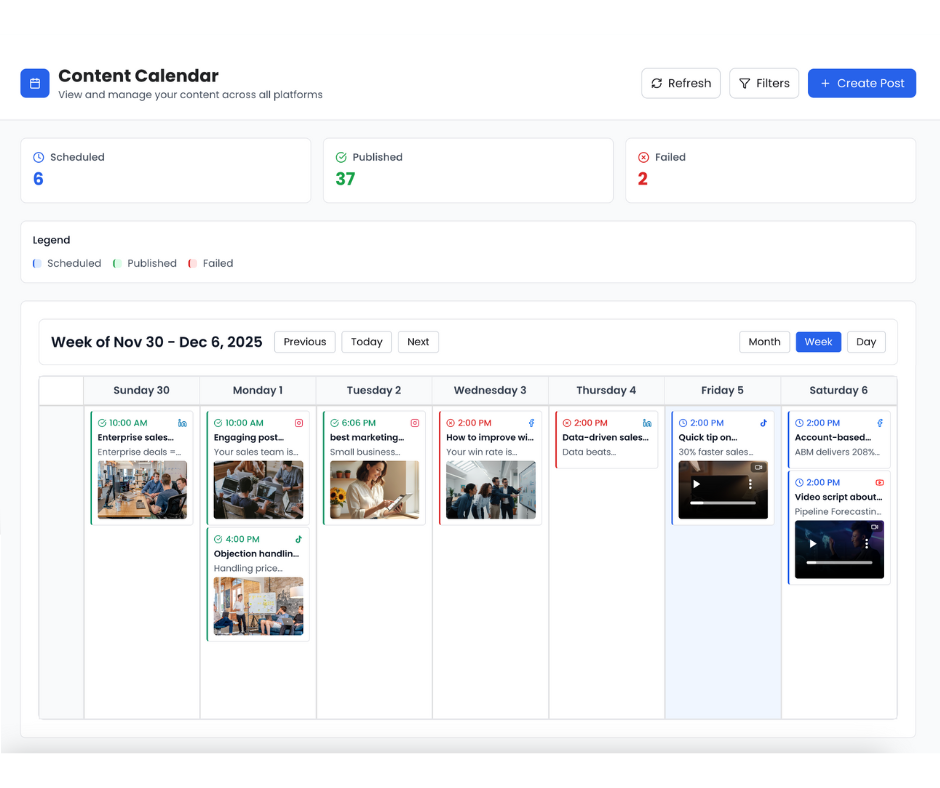Switch to Month view
Viewport: 940px width, 788px height.
click(x=764, y=341)
